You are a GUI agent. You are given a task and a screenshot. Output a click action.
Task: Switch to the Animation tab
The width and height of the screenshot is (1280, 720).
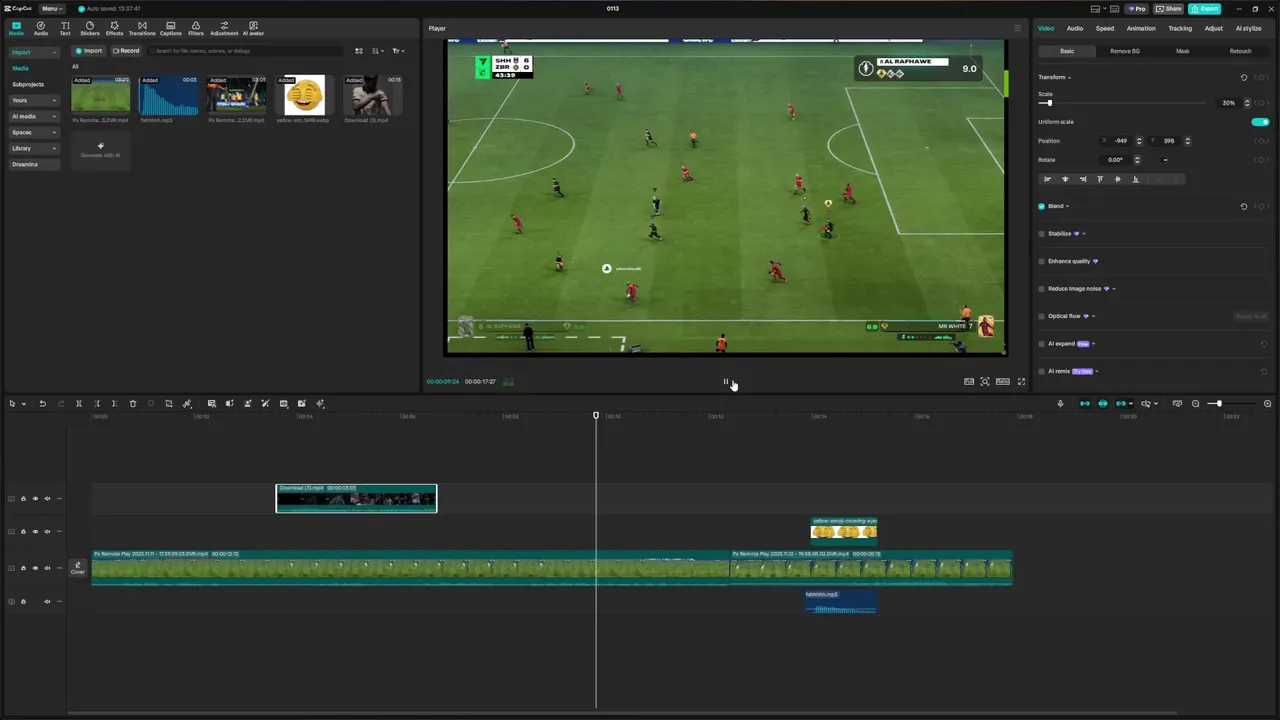click(1141, 28)
